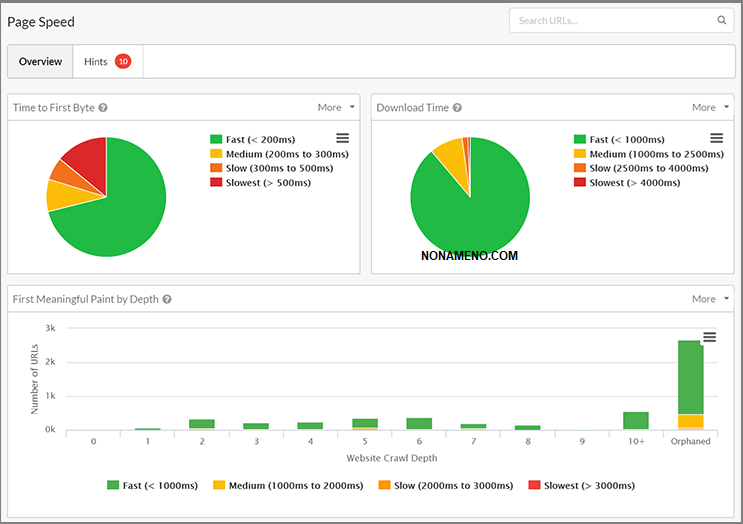Expand More dropdown in Download Time panel
Viewport: 743px width, 524px height.
click(710, 108)
